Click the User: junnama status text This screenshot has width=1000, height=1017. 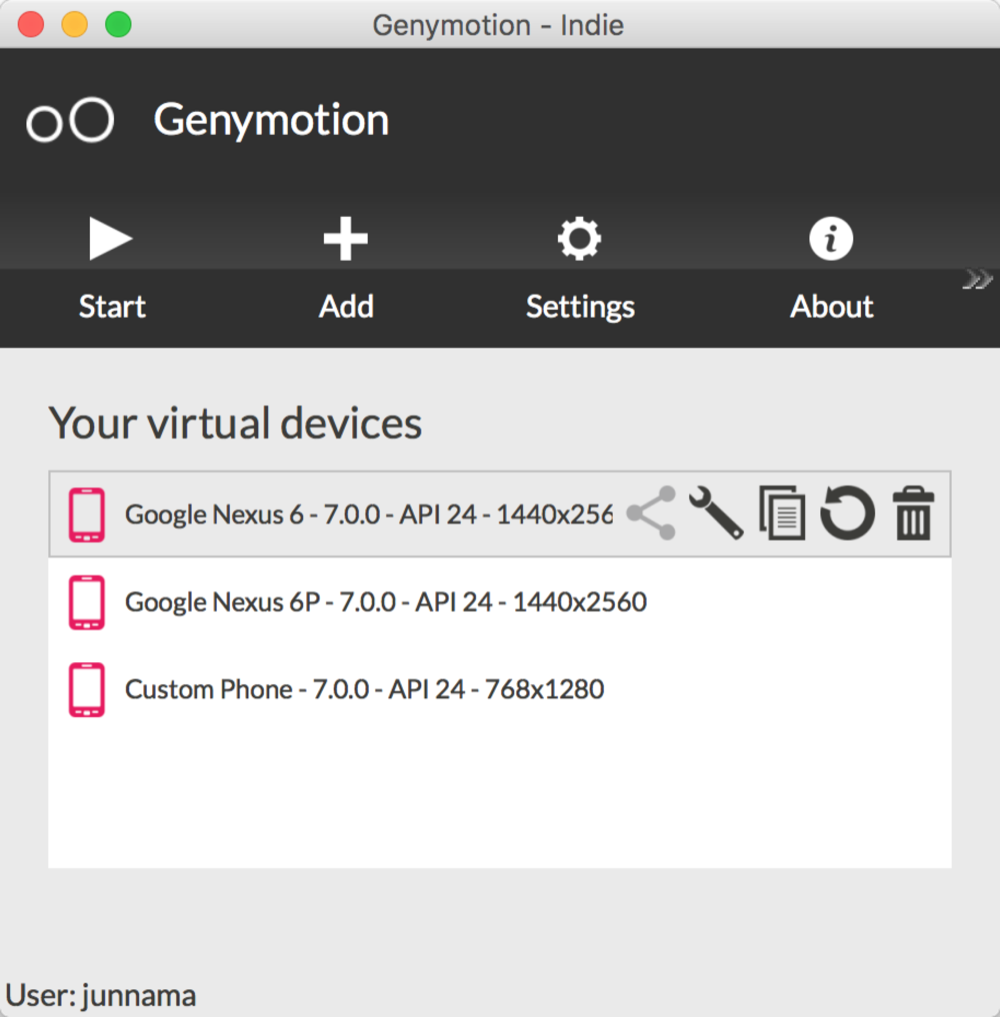101,996
